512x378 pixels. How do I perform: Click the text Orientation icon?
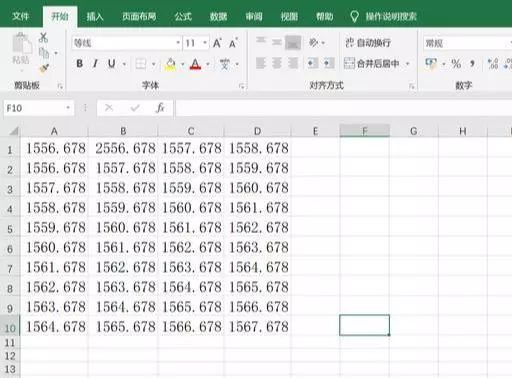tap(313, 42)
